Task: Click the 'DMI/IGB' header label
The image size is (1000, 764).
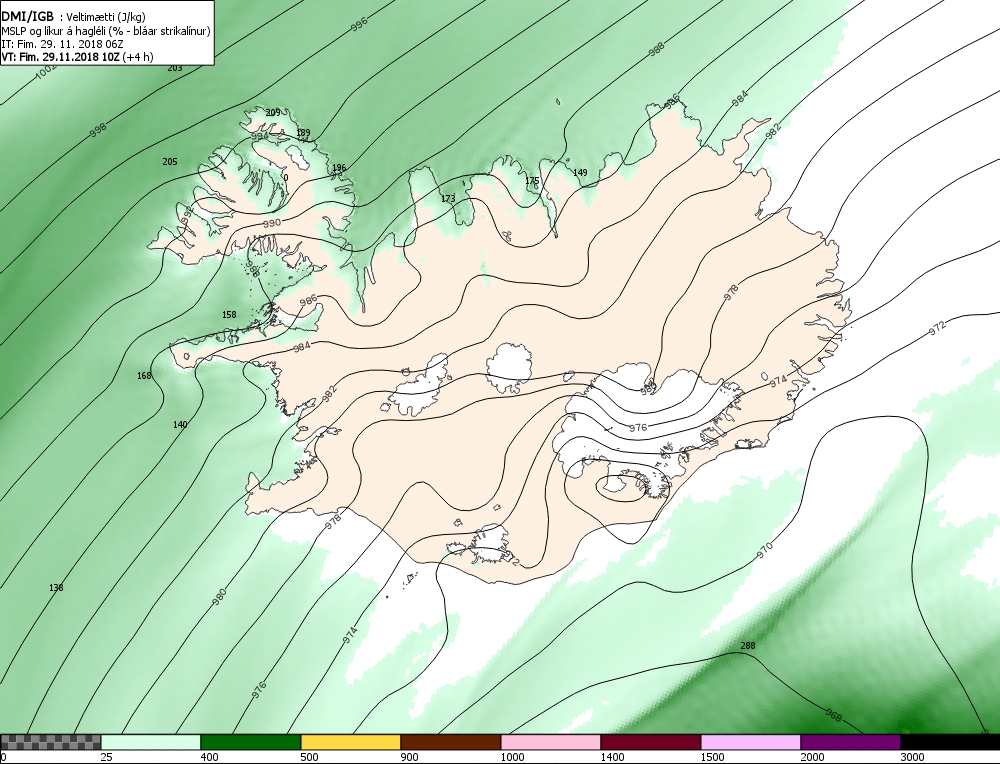Action: (27, 17)
